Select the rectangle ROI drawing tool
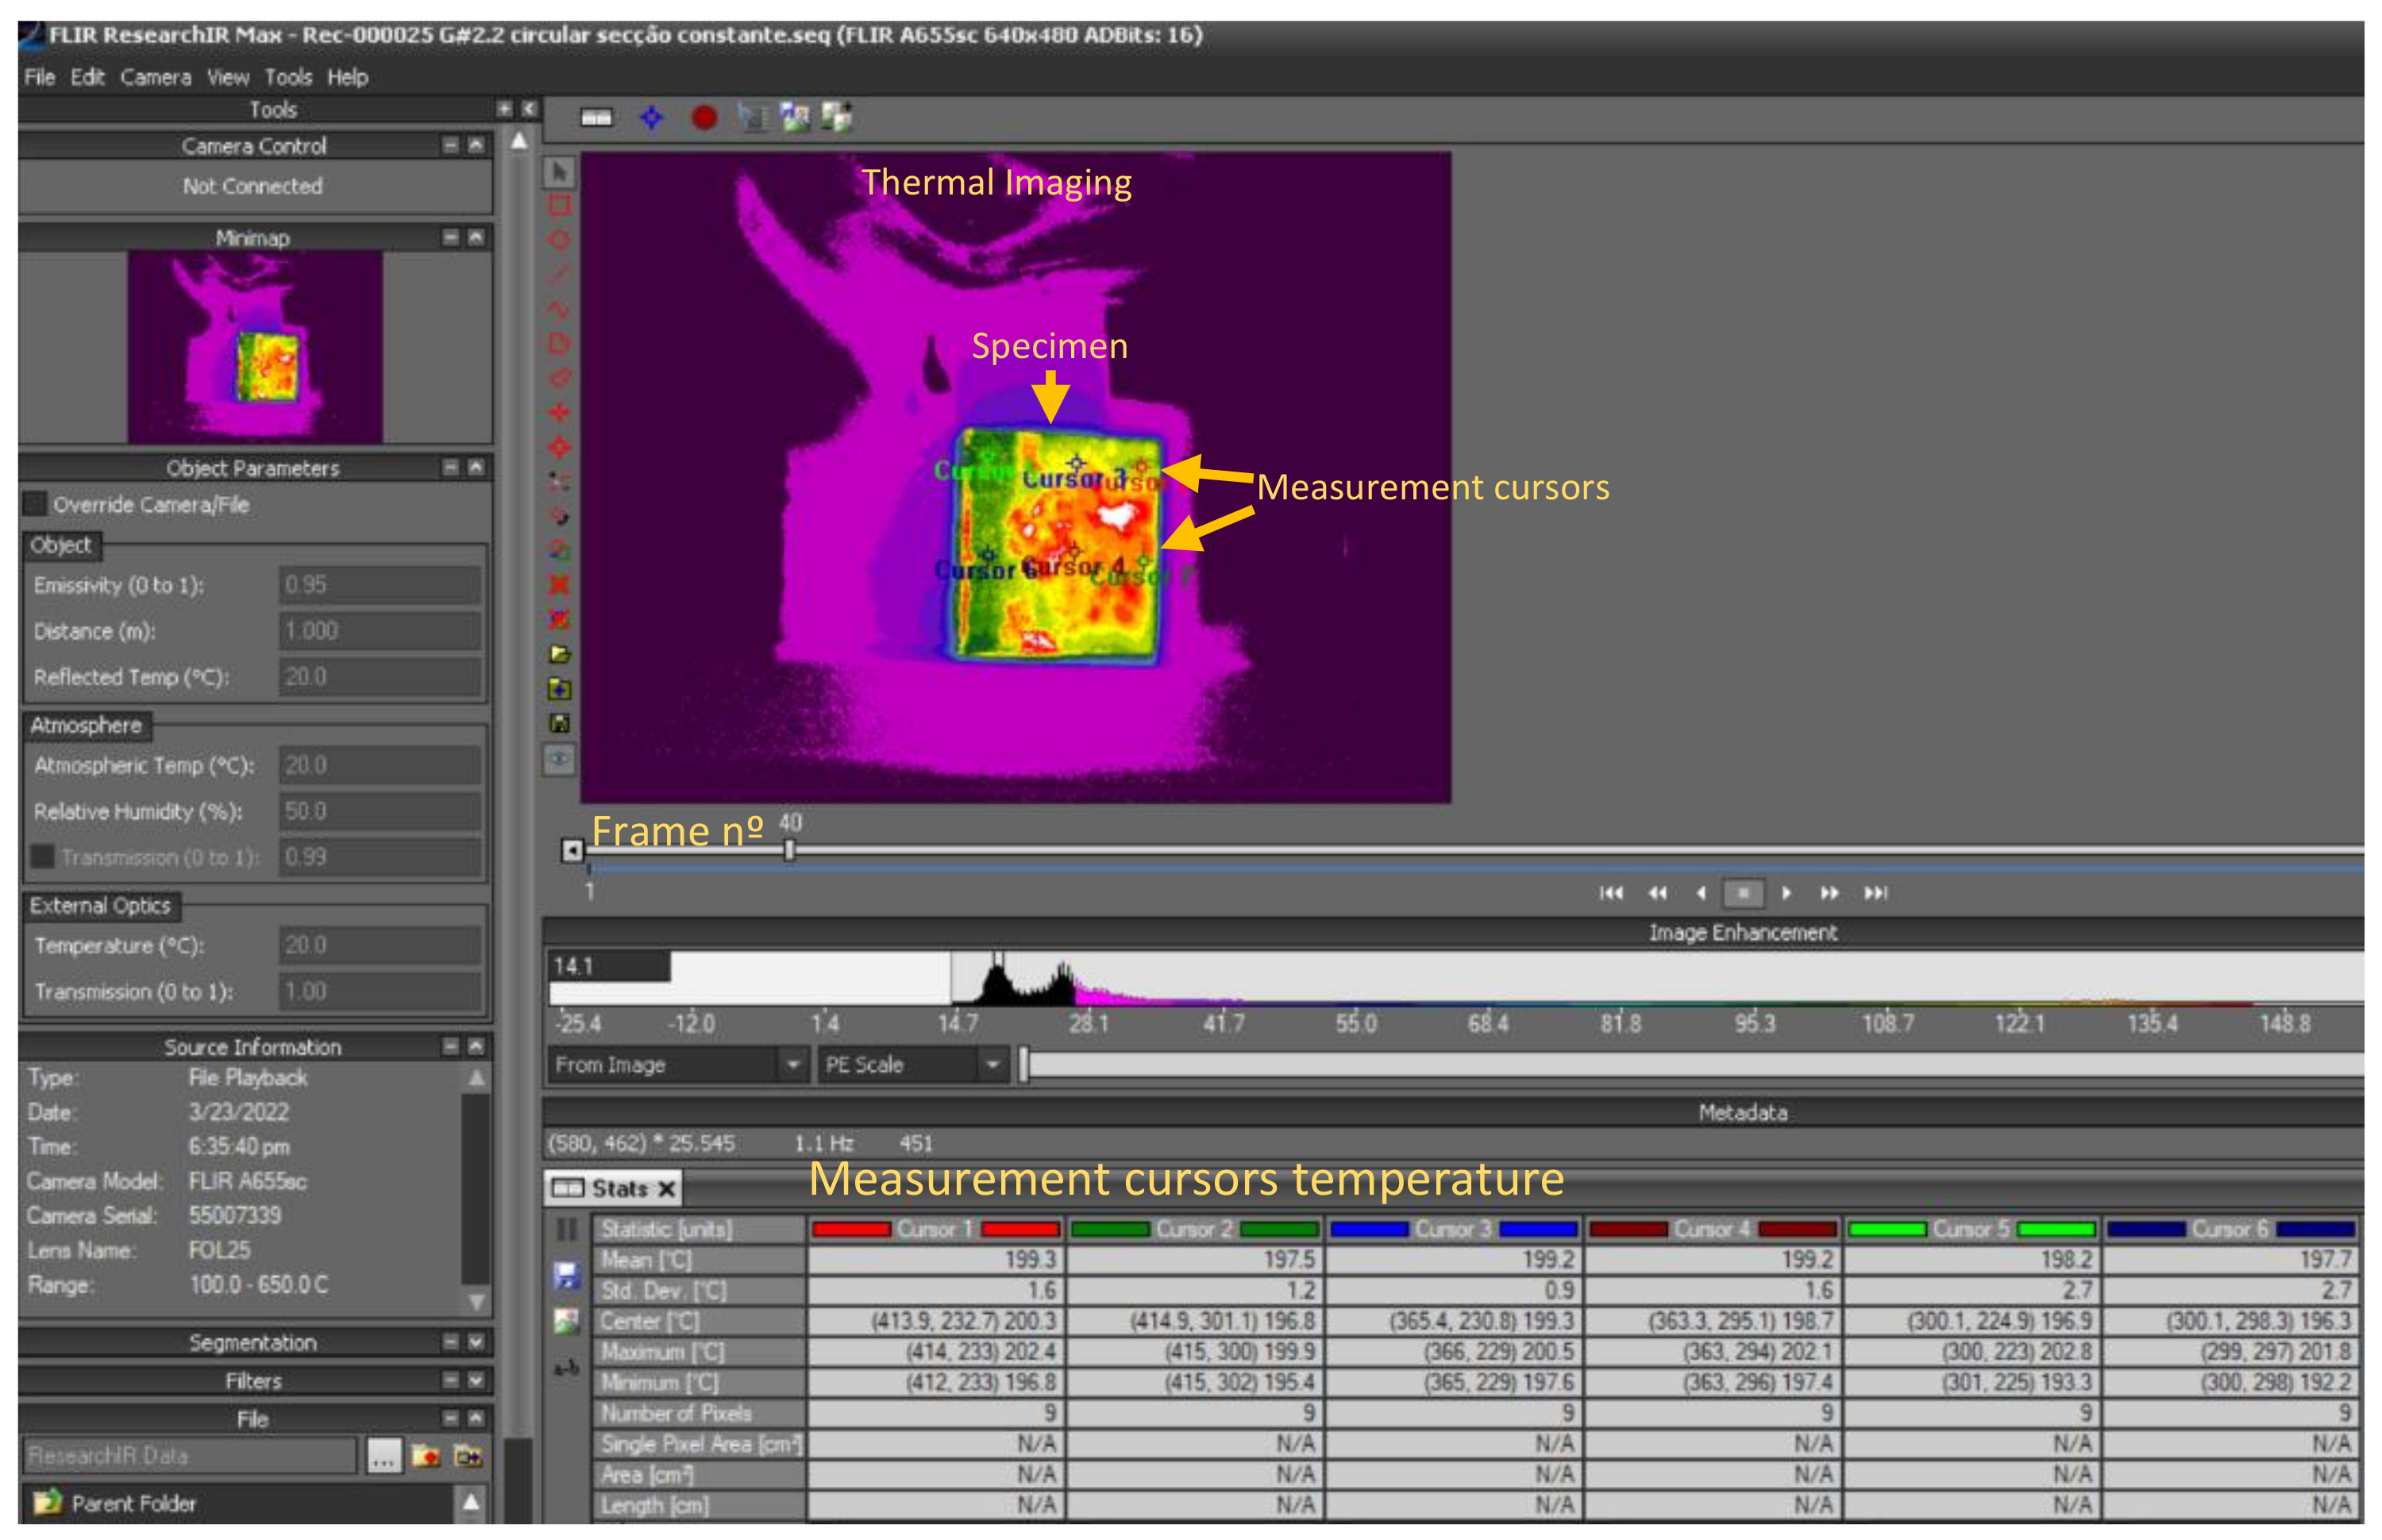The image size is (2382, 1540). (560, 206)
